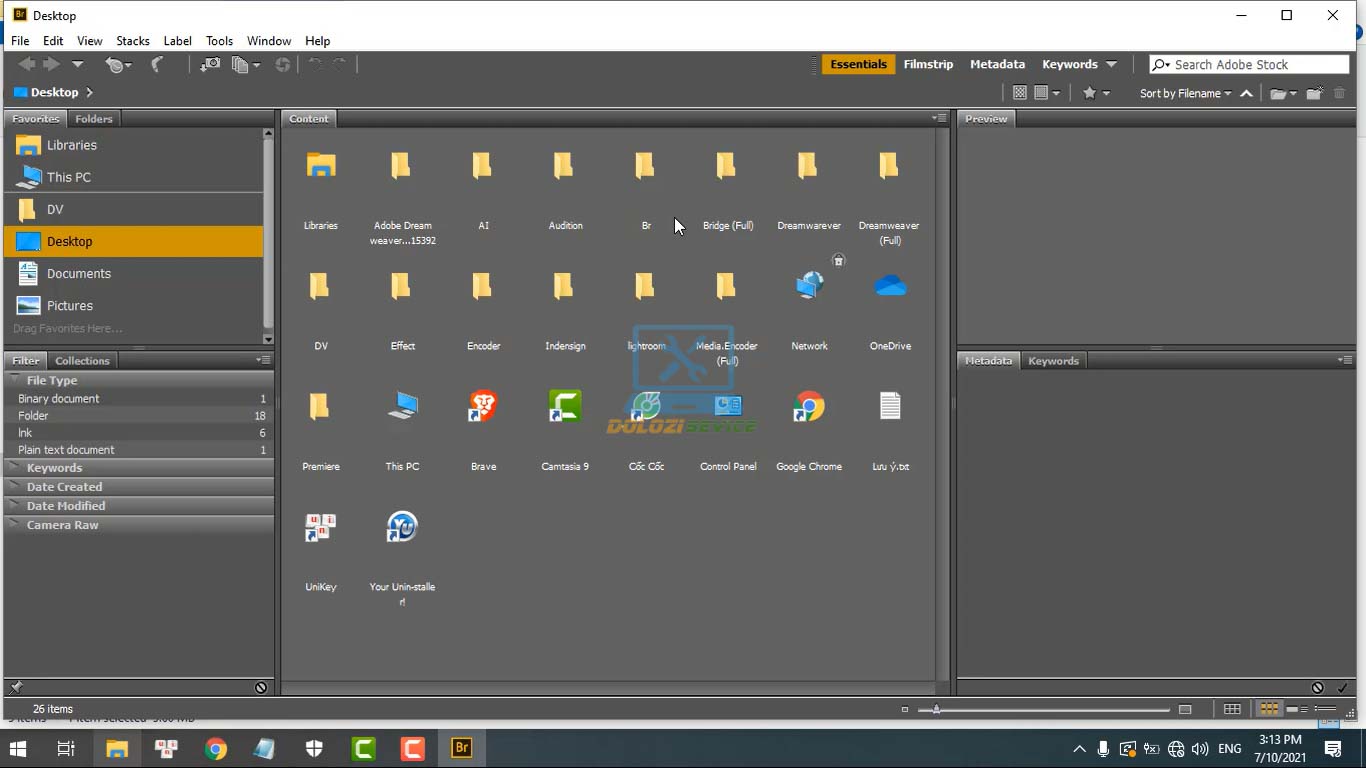The height and width of the screenshot is (768, 1366).
Task: Click the clear filter icon in Filter panel
Action: point(261,688)
